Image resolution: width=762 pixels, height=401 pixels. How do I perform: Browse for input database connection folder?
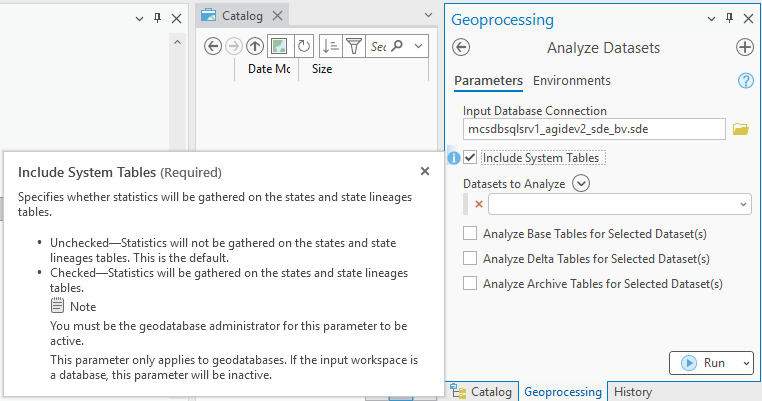[740, 129]
